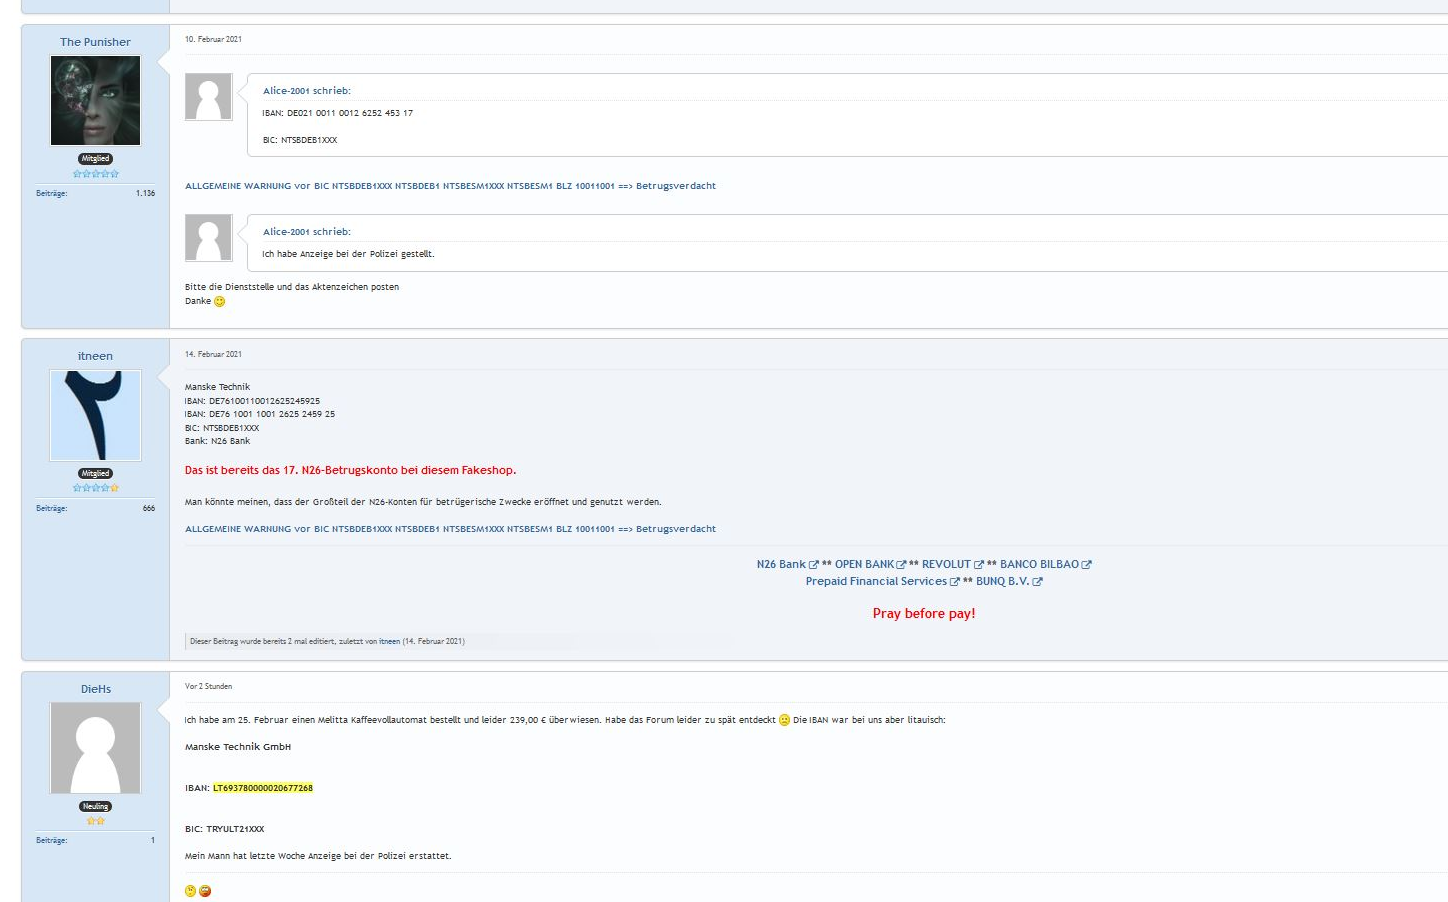
Task: Click the external link icon next to Prepaid Financial Services
Action: 956,581
